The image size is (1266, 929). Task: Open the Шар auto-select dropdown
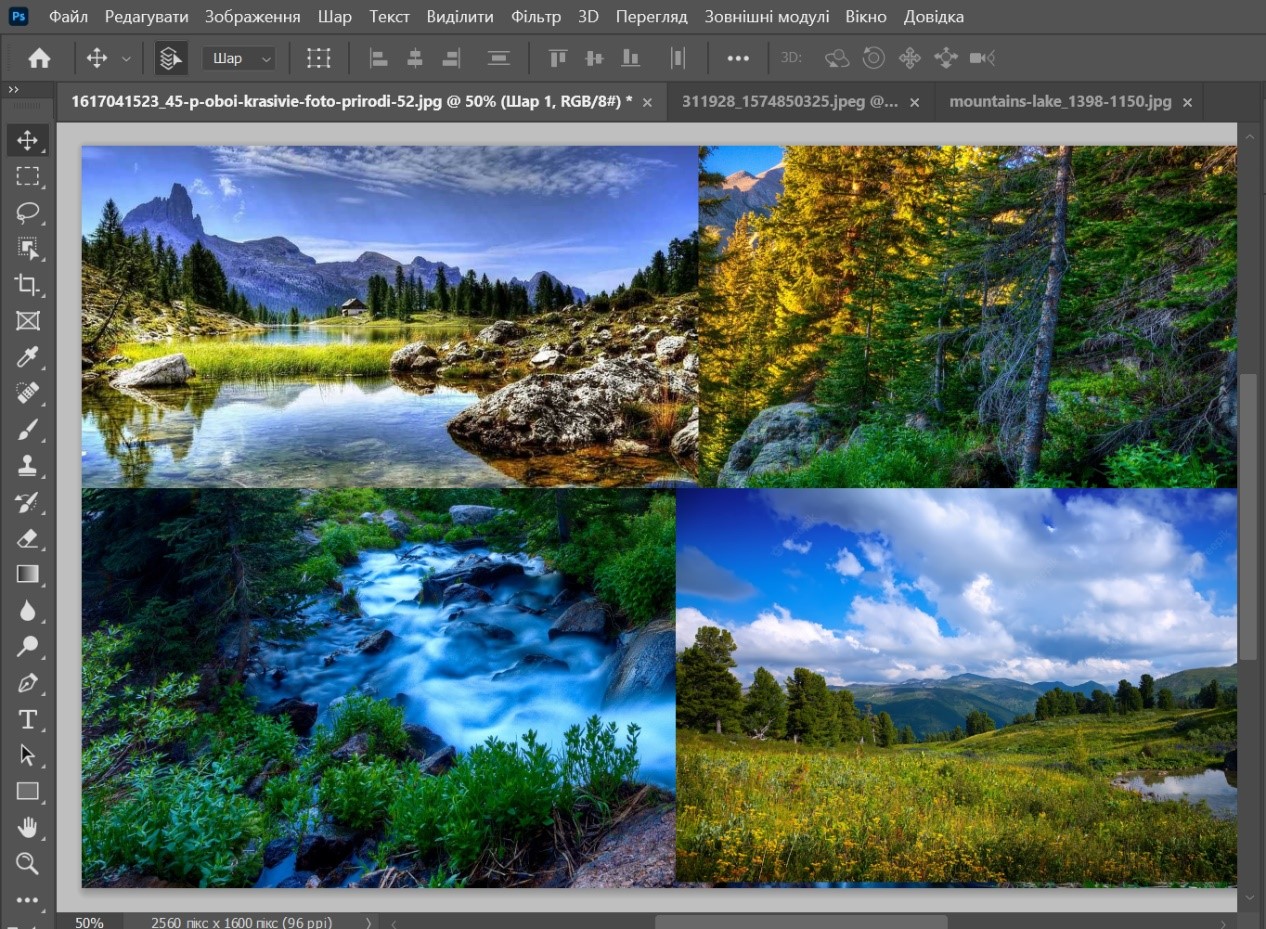[x=239, y=58]
